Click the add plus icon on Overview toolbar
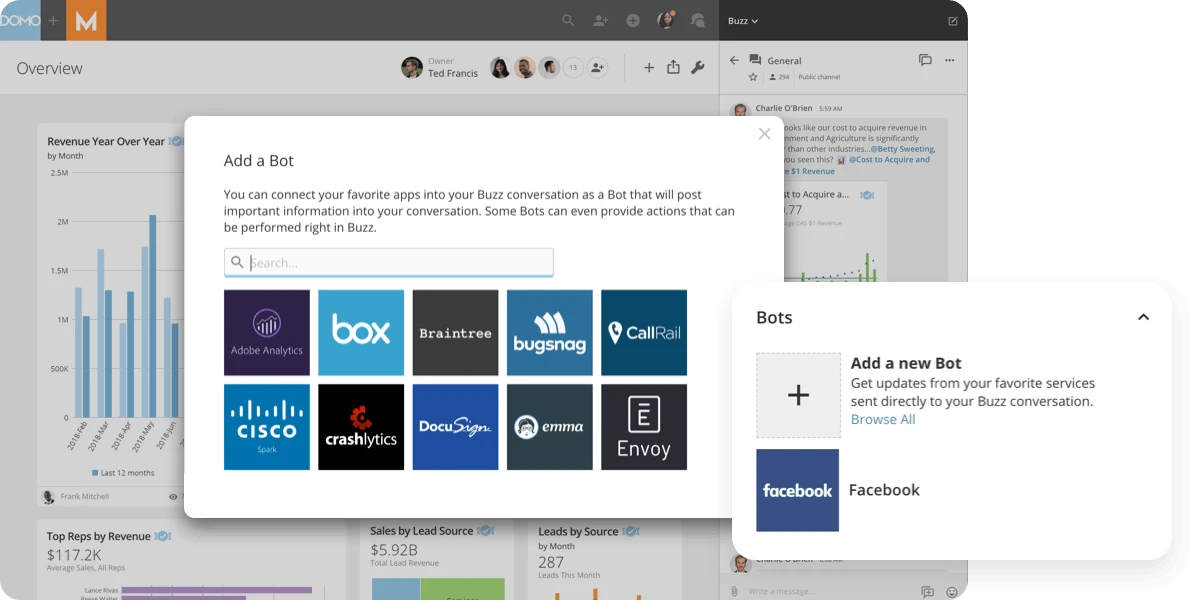This screenshot has width=1196, height=600. 649,68
